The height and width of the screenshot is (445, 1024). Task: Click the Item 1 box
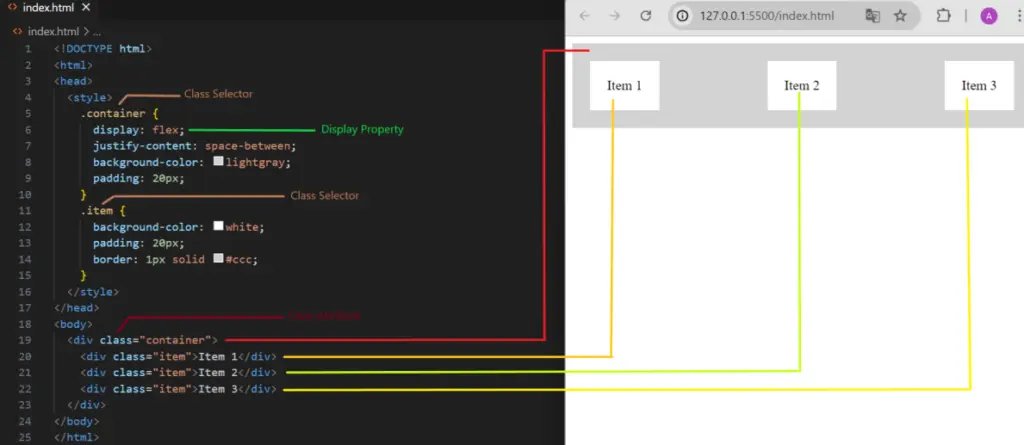(624, 86)
